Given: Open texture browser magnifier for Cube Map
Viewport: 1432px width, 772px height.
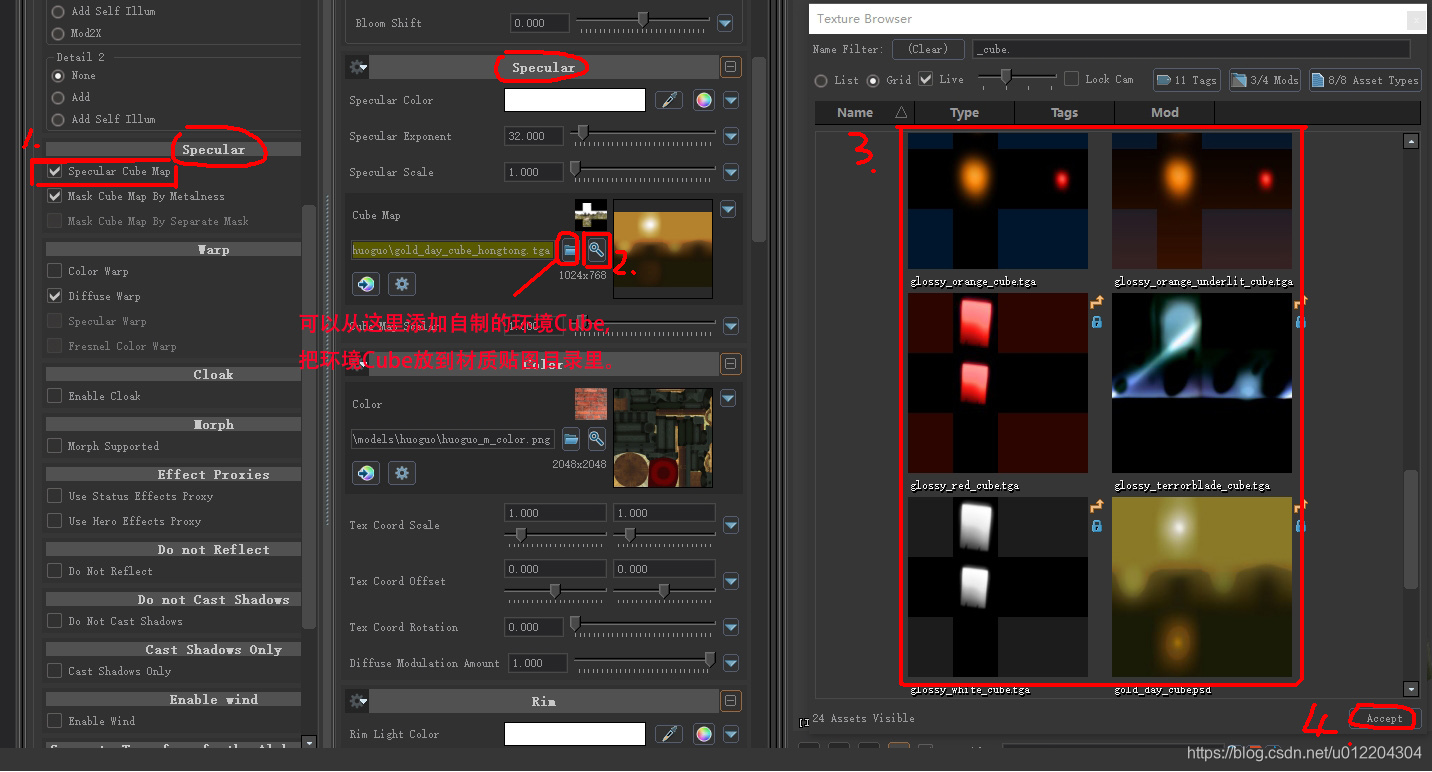Looking at the screenshot, I should [596, 250].
